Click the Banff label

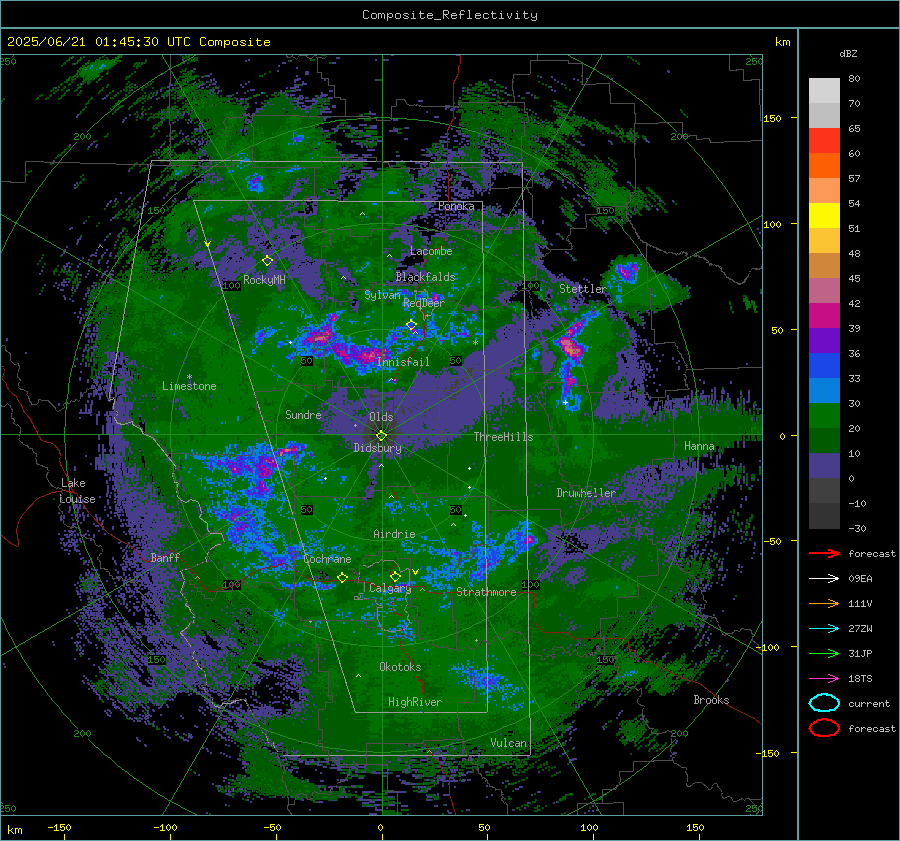(165, 557)
